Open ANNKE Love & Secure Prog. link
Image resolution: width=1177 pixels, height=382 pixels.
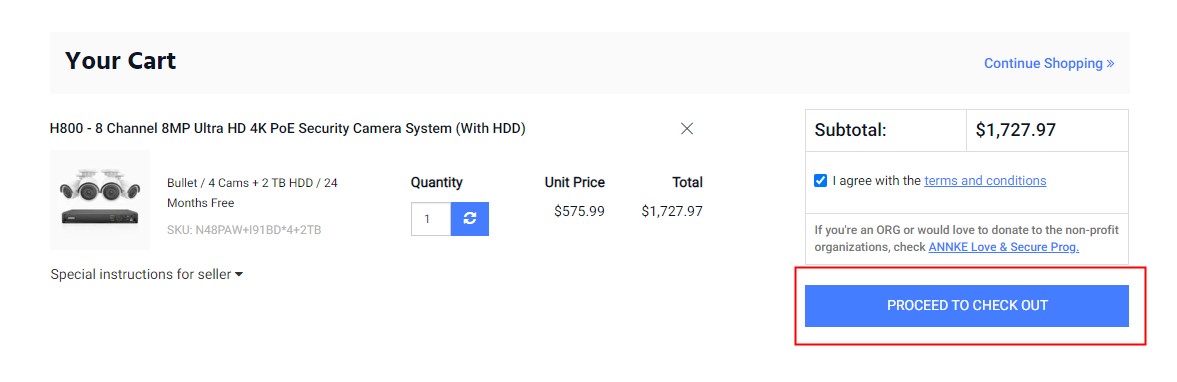click(1004, 247)
